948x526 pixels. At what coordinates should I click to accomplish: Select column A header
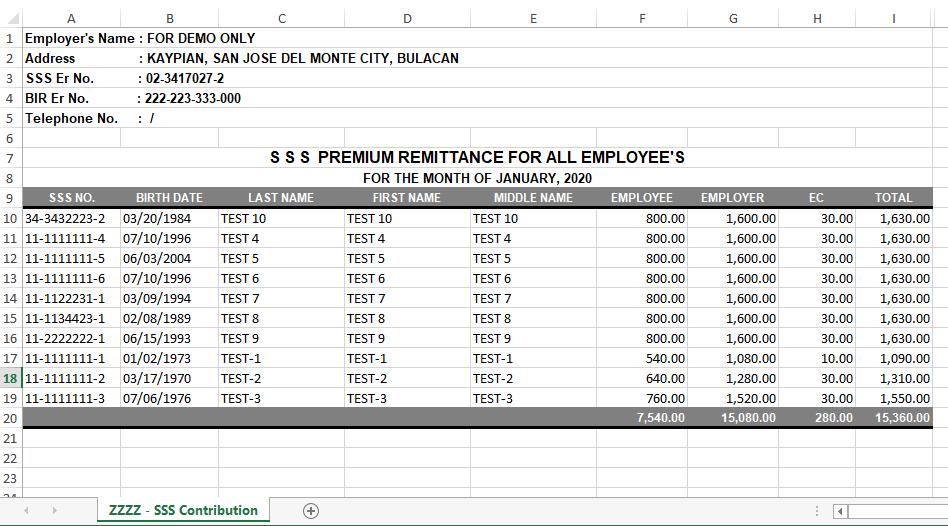71,18
